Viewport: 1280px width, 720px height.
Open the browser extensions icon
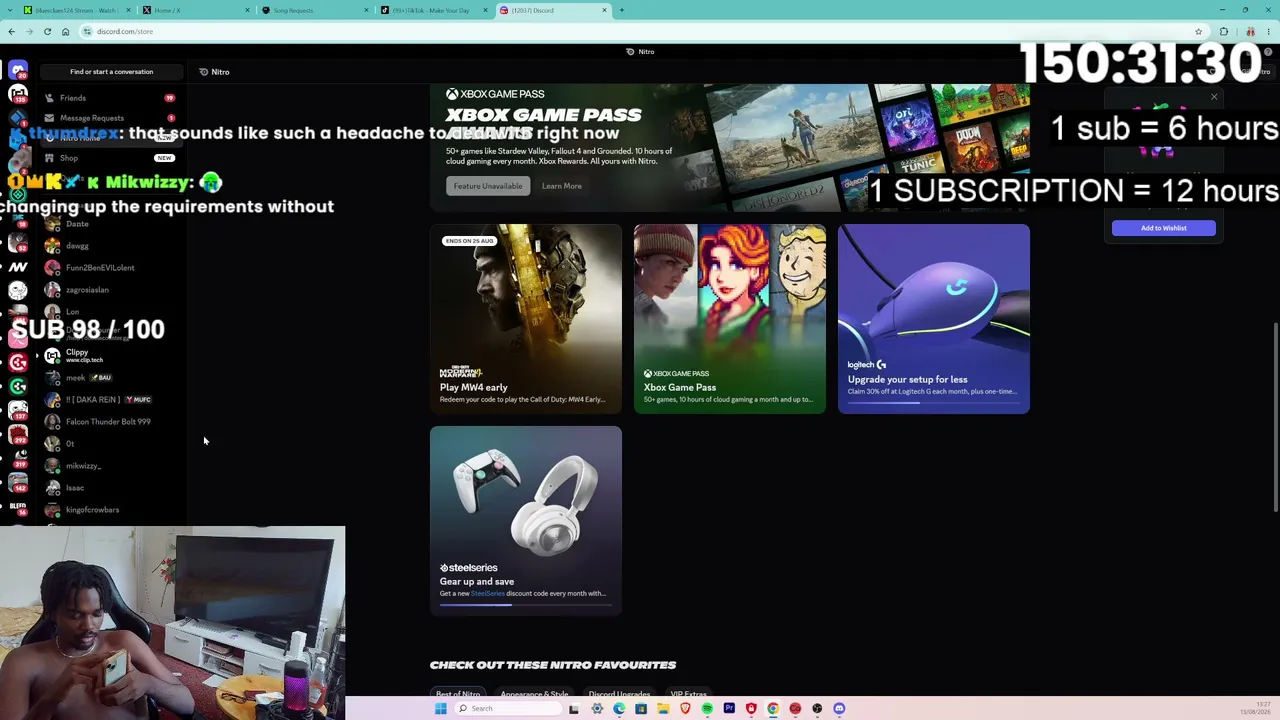1223,31
